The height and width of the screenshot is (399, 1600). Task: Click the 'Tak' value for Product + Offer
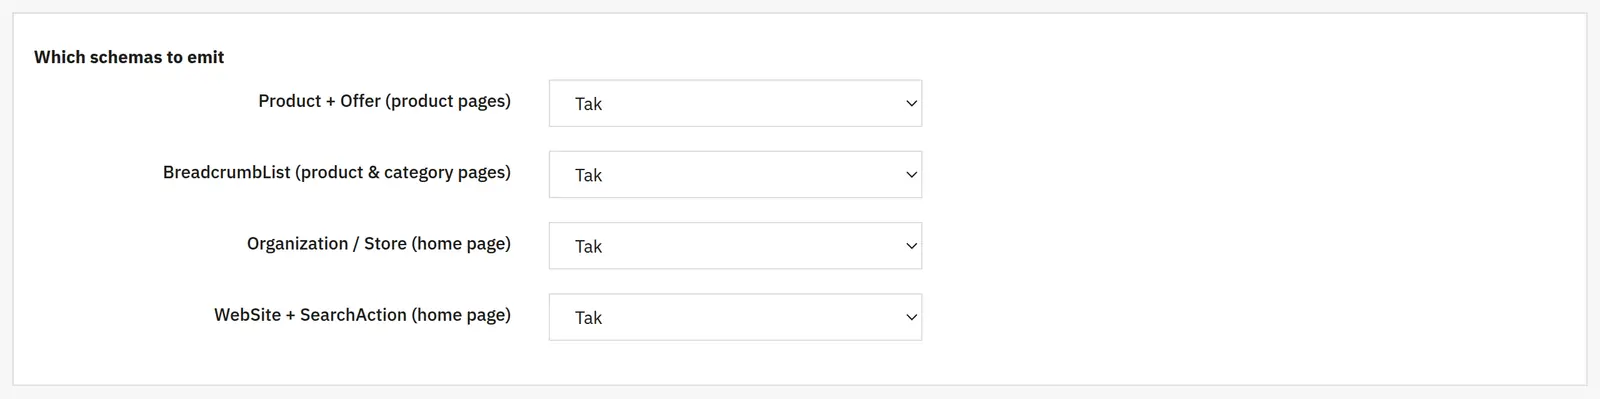point(588,104)
